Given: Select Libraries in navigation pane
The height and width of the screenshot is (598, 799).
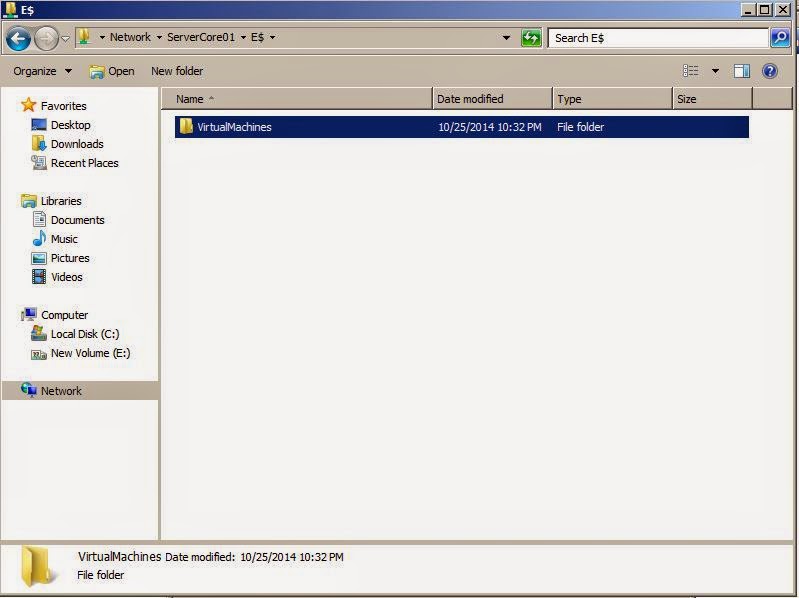Looking at the screenshot, I should point(61,201).
